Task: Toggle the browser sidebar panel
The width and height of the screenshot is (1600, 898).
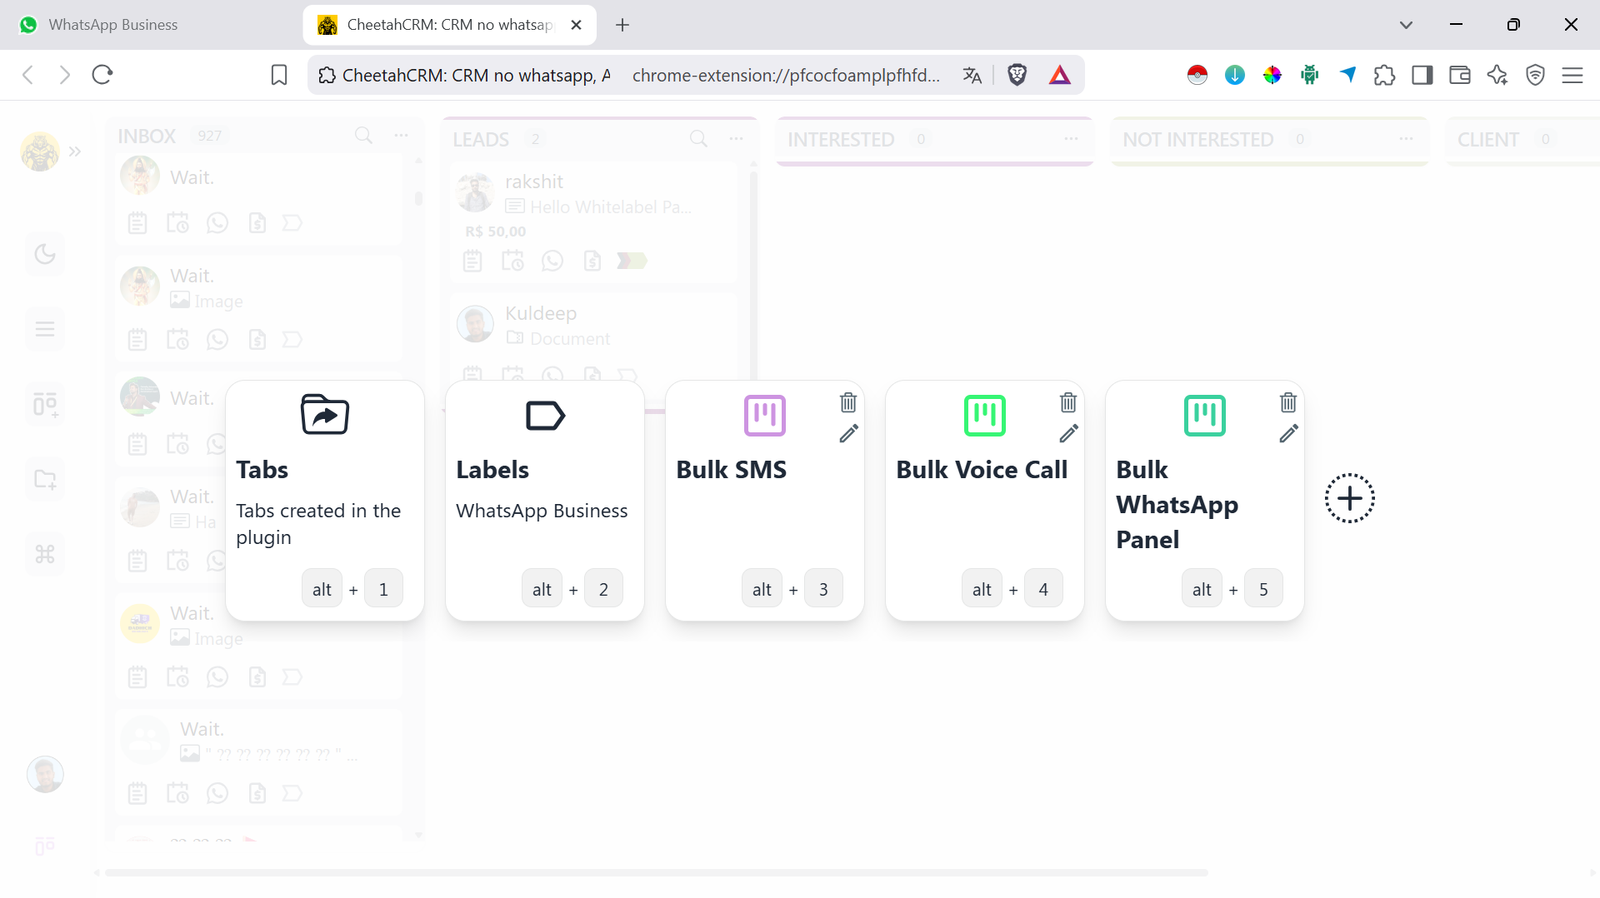Action: [1422, 75]
